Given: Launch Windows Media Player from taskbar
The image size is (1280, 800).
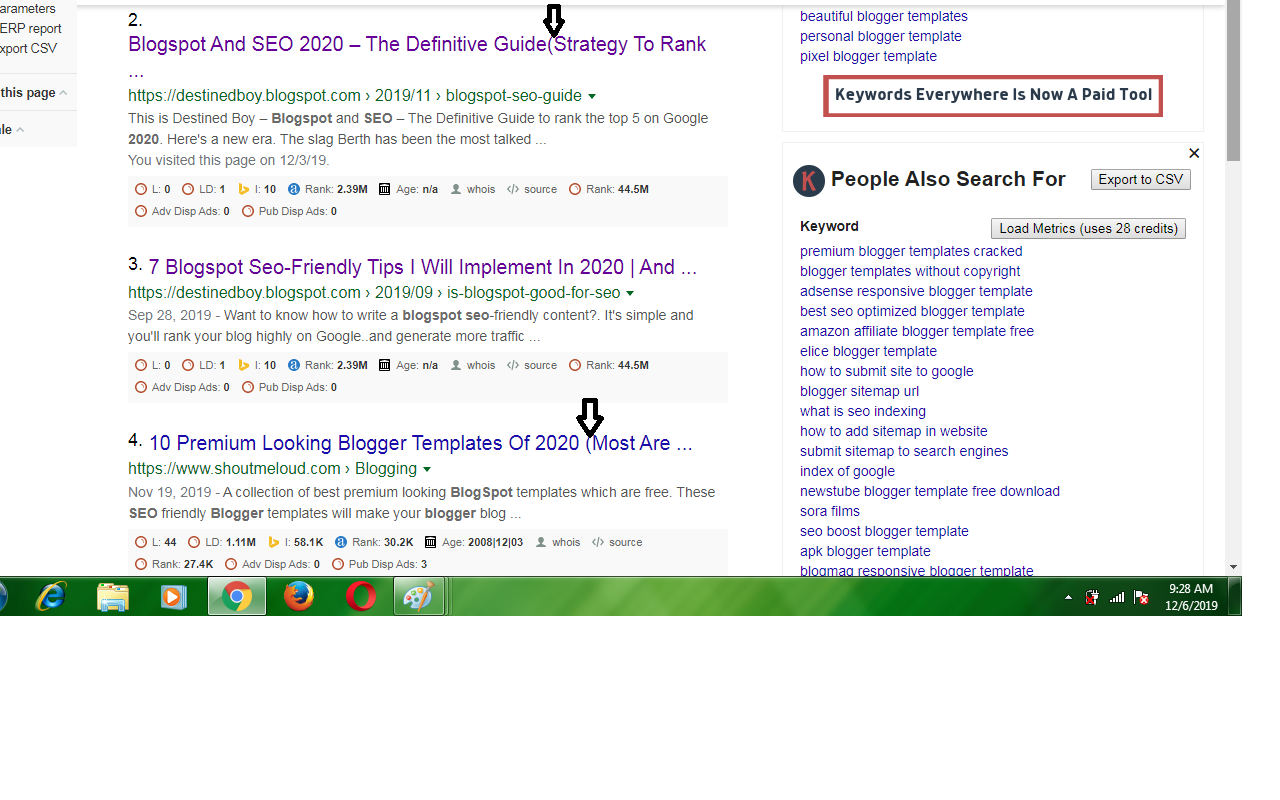Looking at the screenshot, I should [174, 597].
